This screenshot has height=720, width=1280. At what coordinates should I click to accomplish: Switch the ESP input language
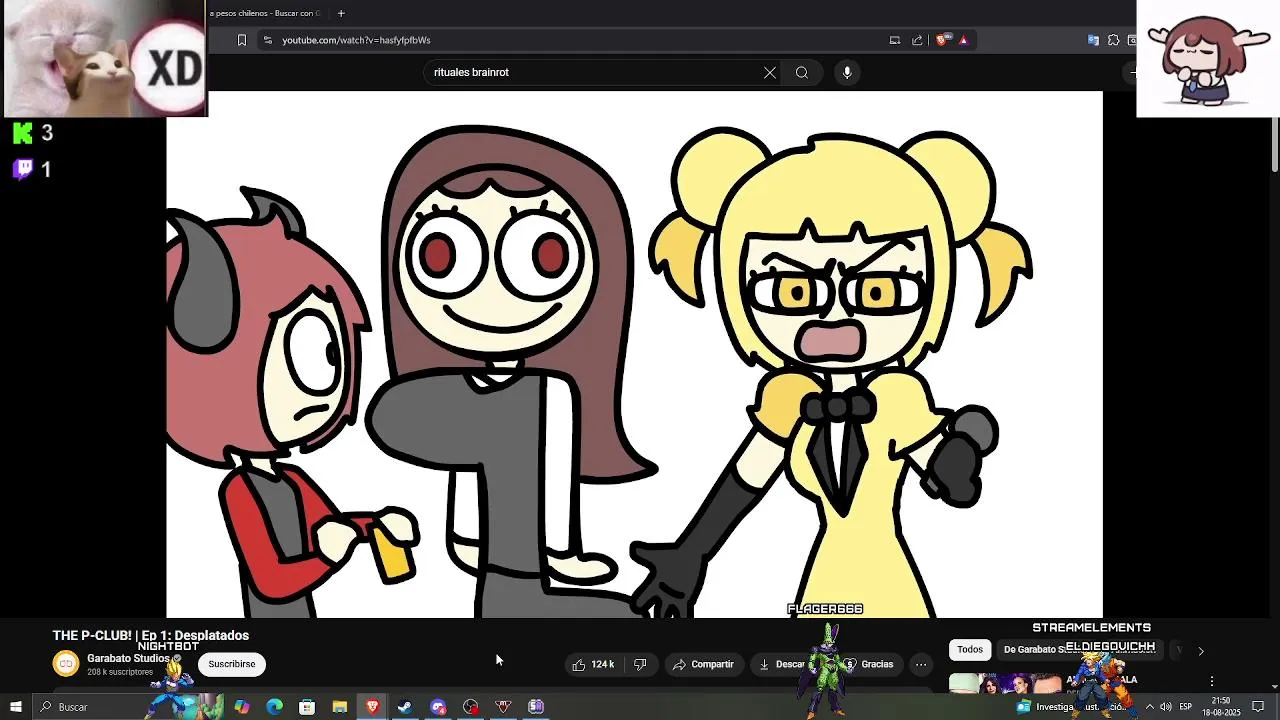1185,707
